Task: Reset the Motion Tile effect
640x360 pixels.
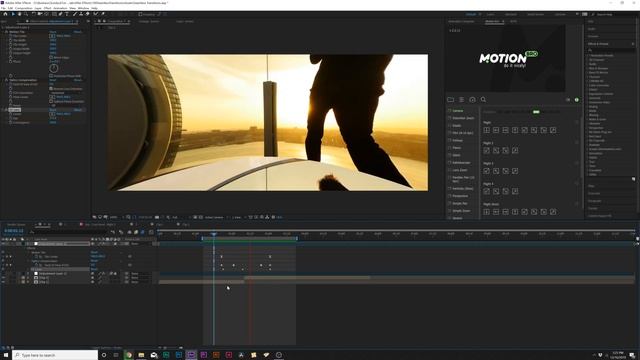Action: coord(53,31)
